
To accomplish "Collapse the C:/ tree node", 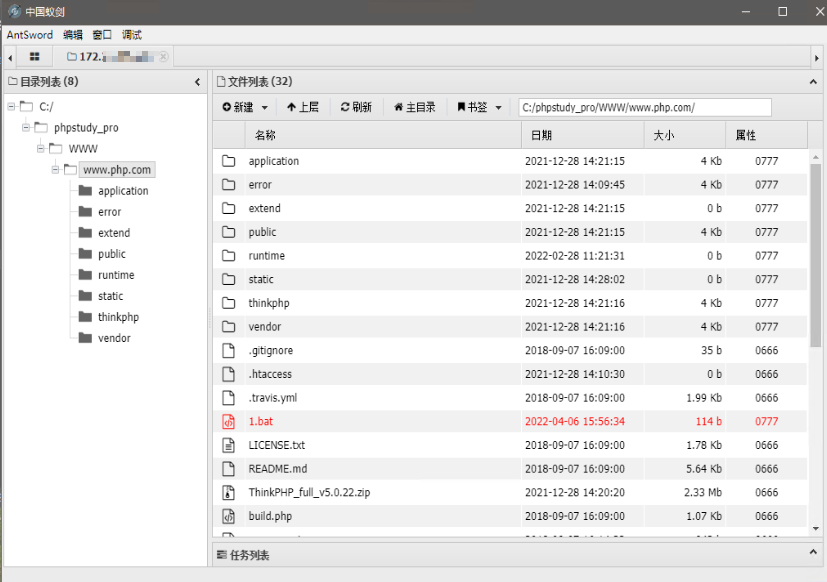I will (11, 107).
